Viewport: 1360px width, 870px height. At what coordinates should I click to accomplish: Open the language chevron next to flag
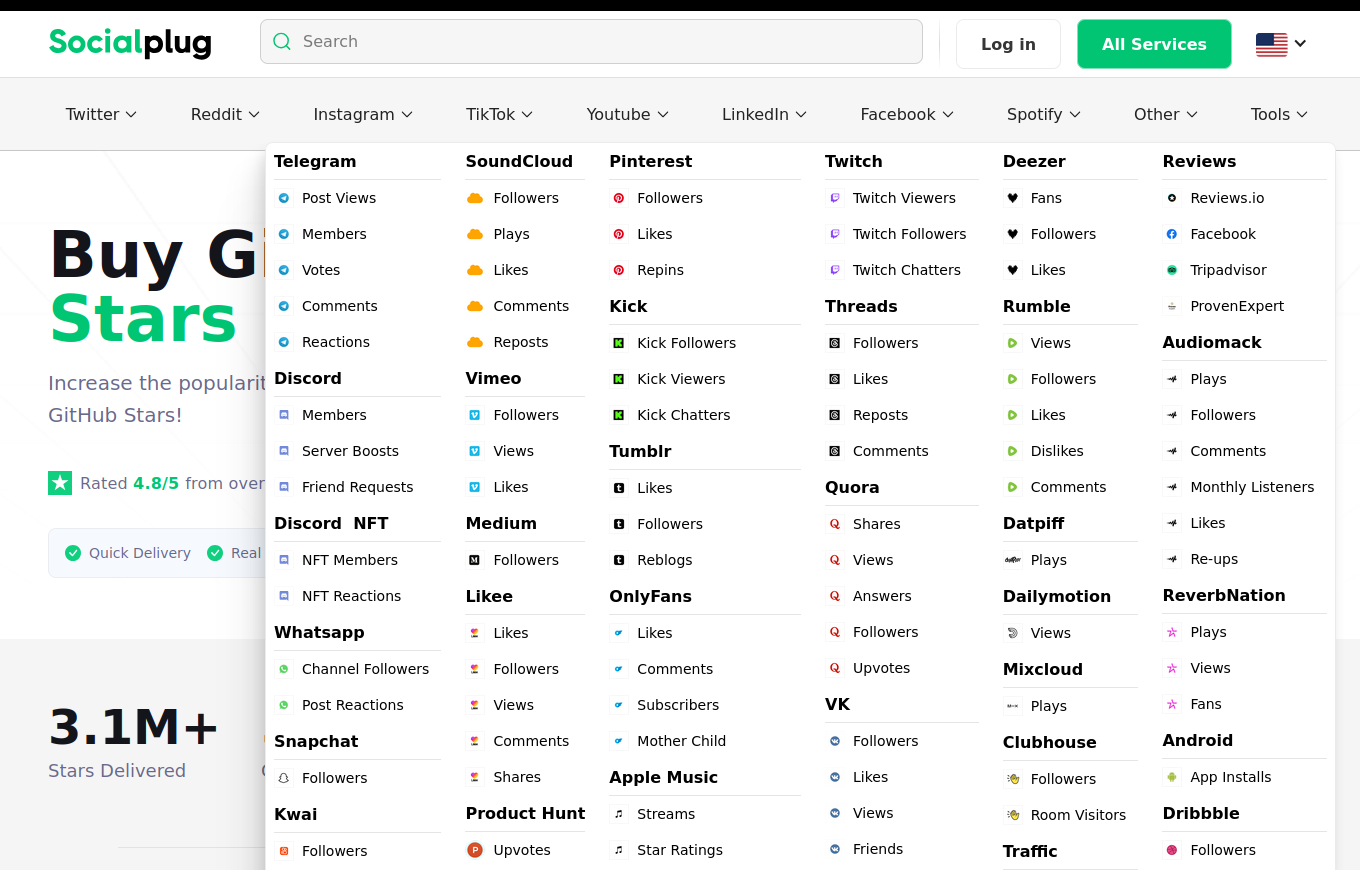pyautogui.click(x=1300, y=43)
